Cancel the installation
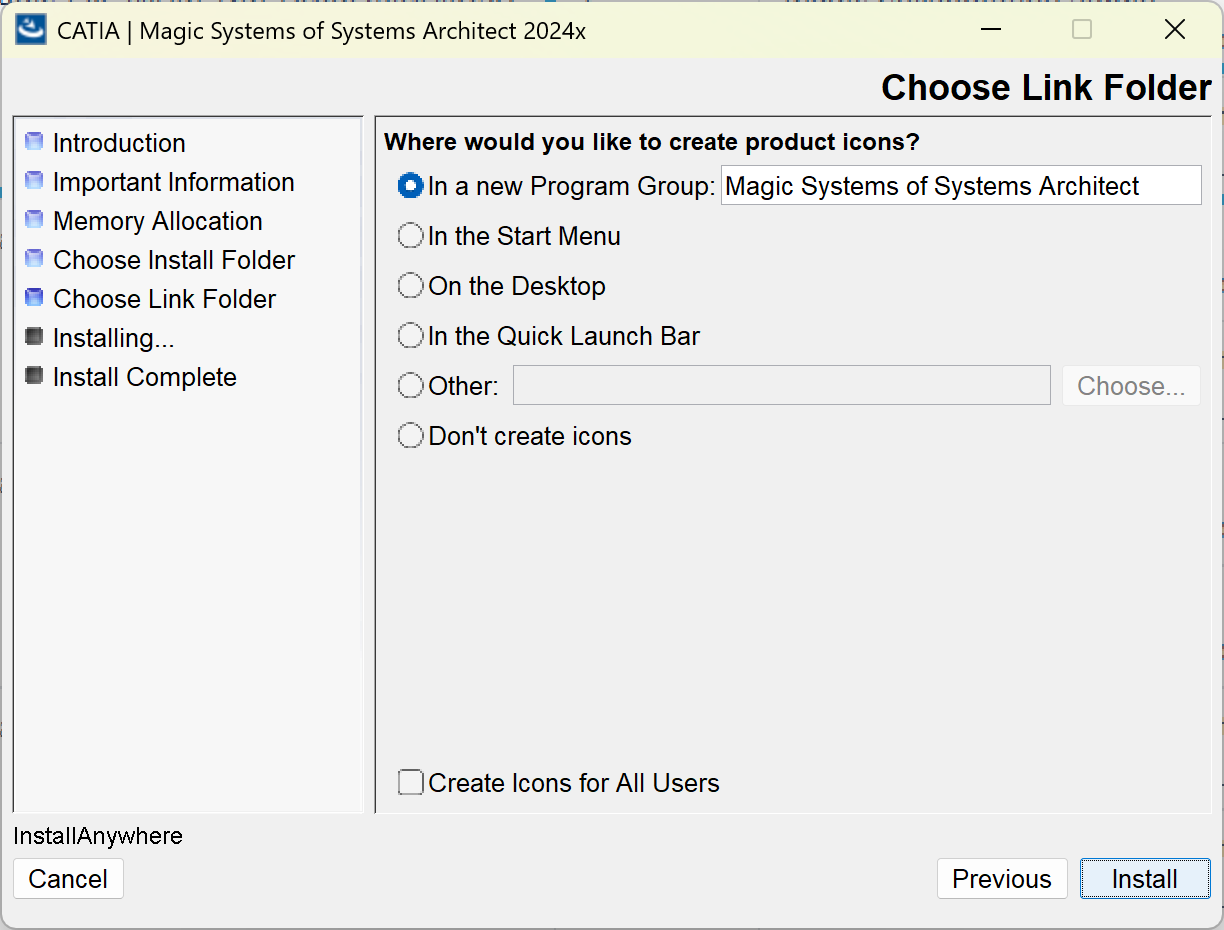 68,879
